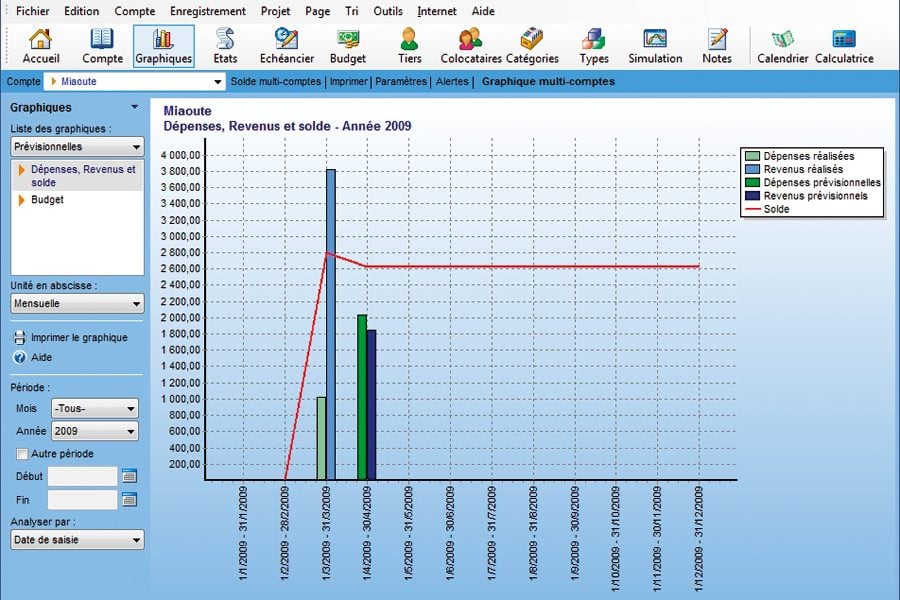
Task: Launch the Calculatrice icon
Action: pyautogui.click(x=844, y=46)
